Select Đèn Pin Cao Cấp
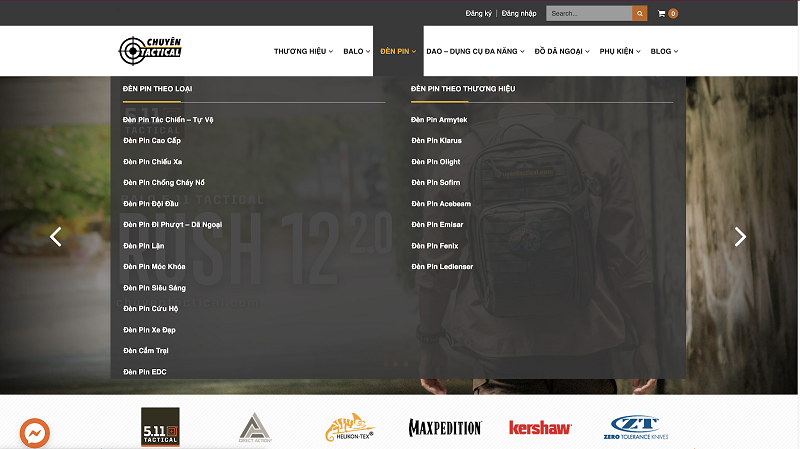 tap(152, 140)
